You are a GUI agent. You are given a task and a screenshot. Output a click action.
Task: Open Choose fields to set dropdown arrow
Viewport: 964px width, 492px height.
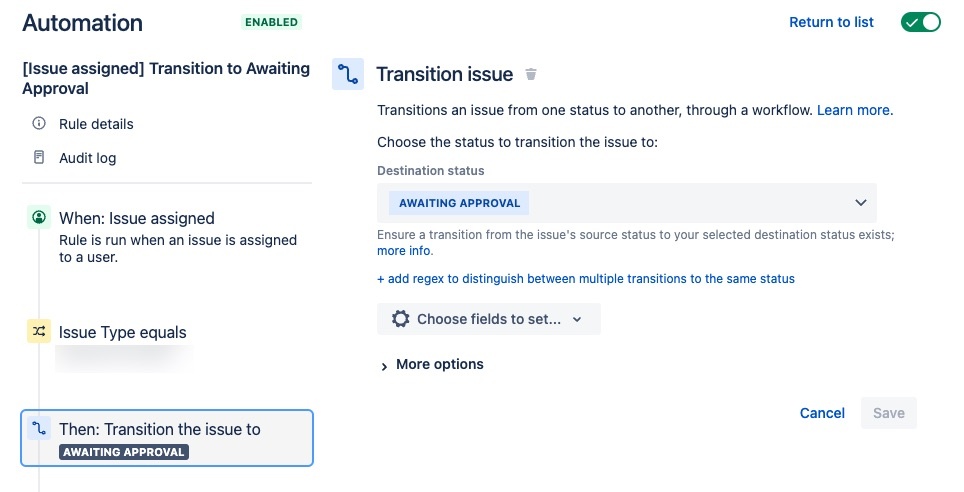click(x=577, y=319)
